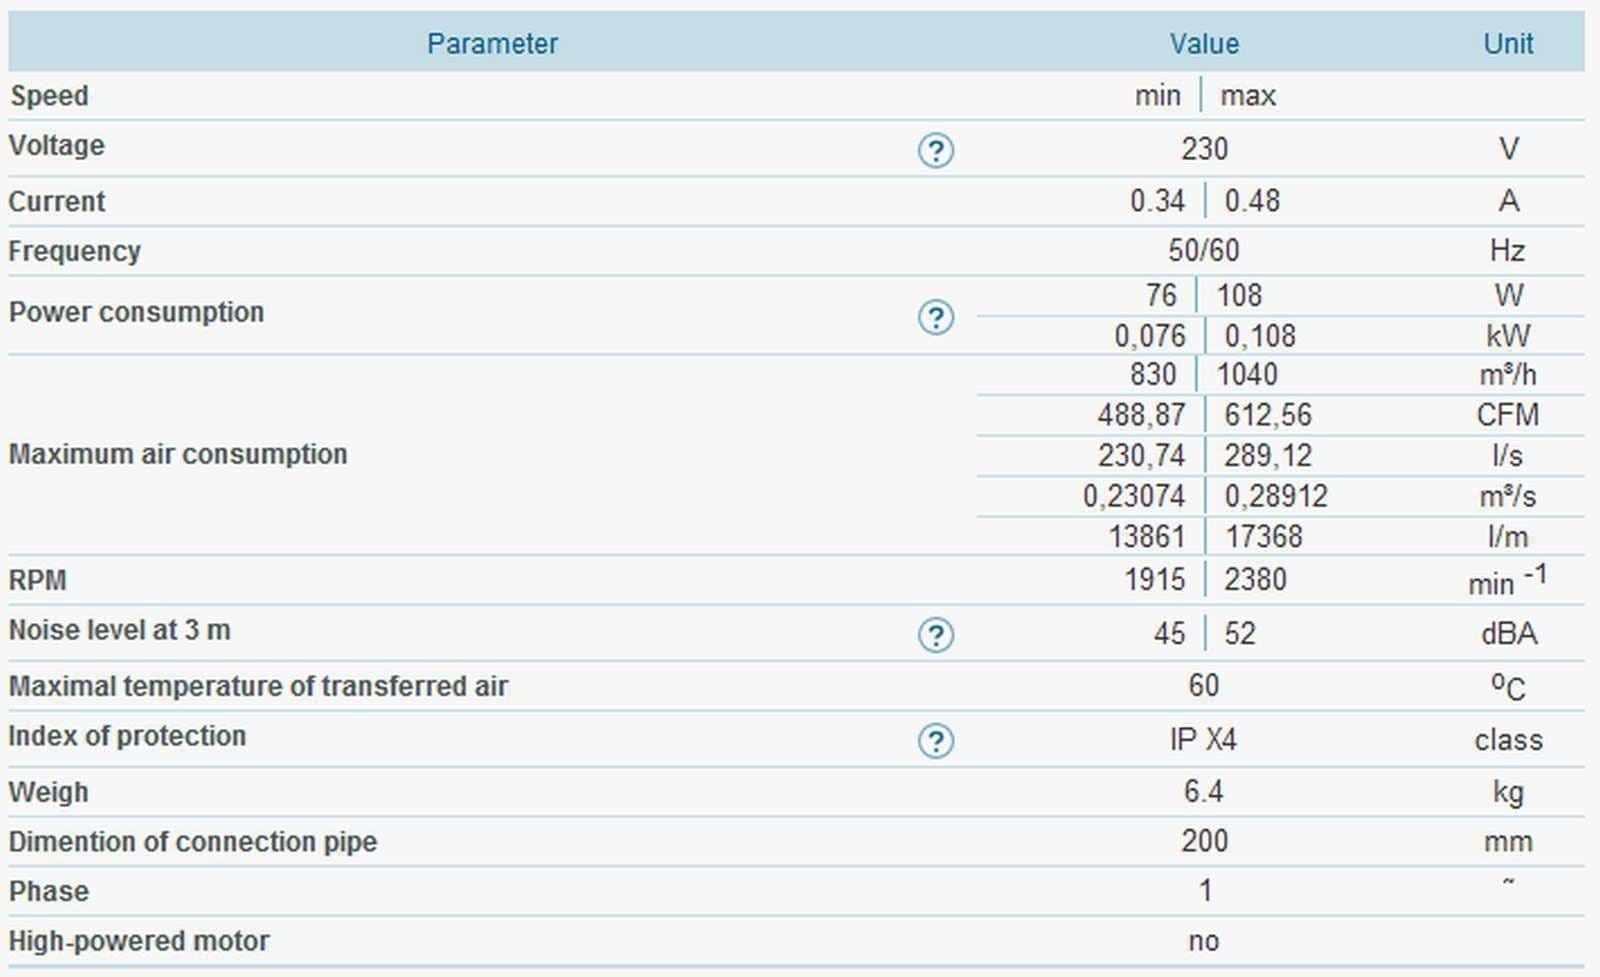Click the IP X4 protection value

click(1204, 740)
